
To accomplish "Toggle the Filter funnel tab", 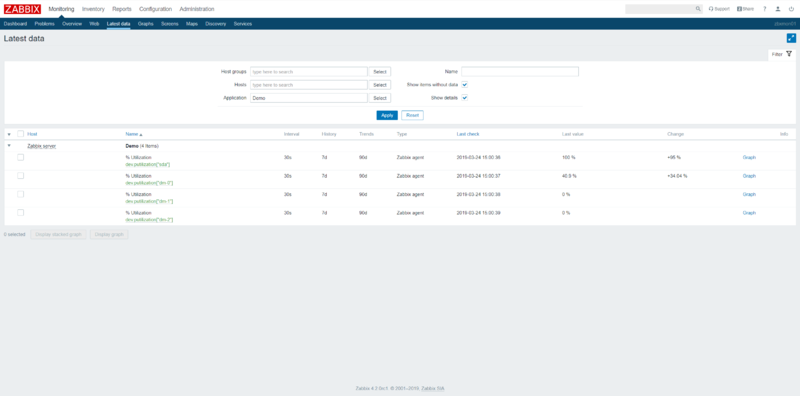I will pos(782,54).
